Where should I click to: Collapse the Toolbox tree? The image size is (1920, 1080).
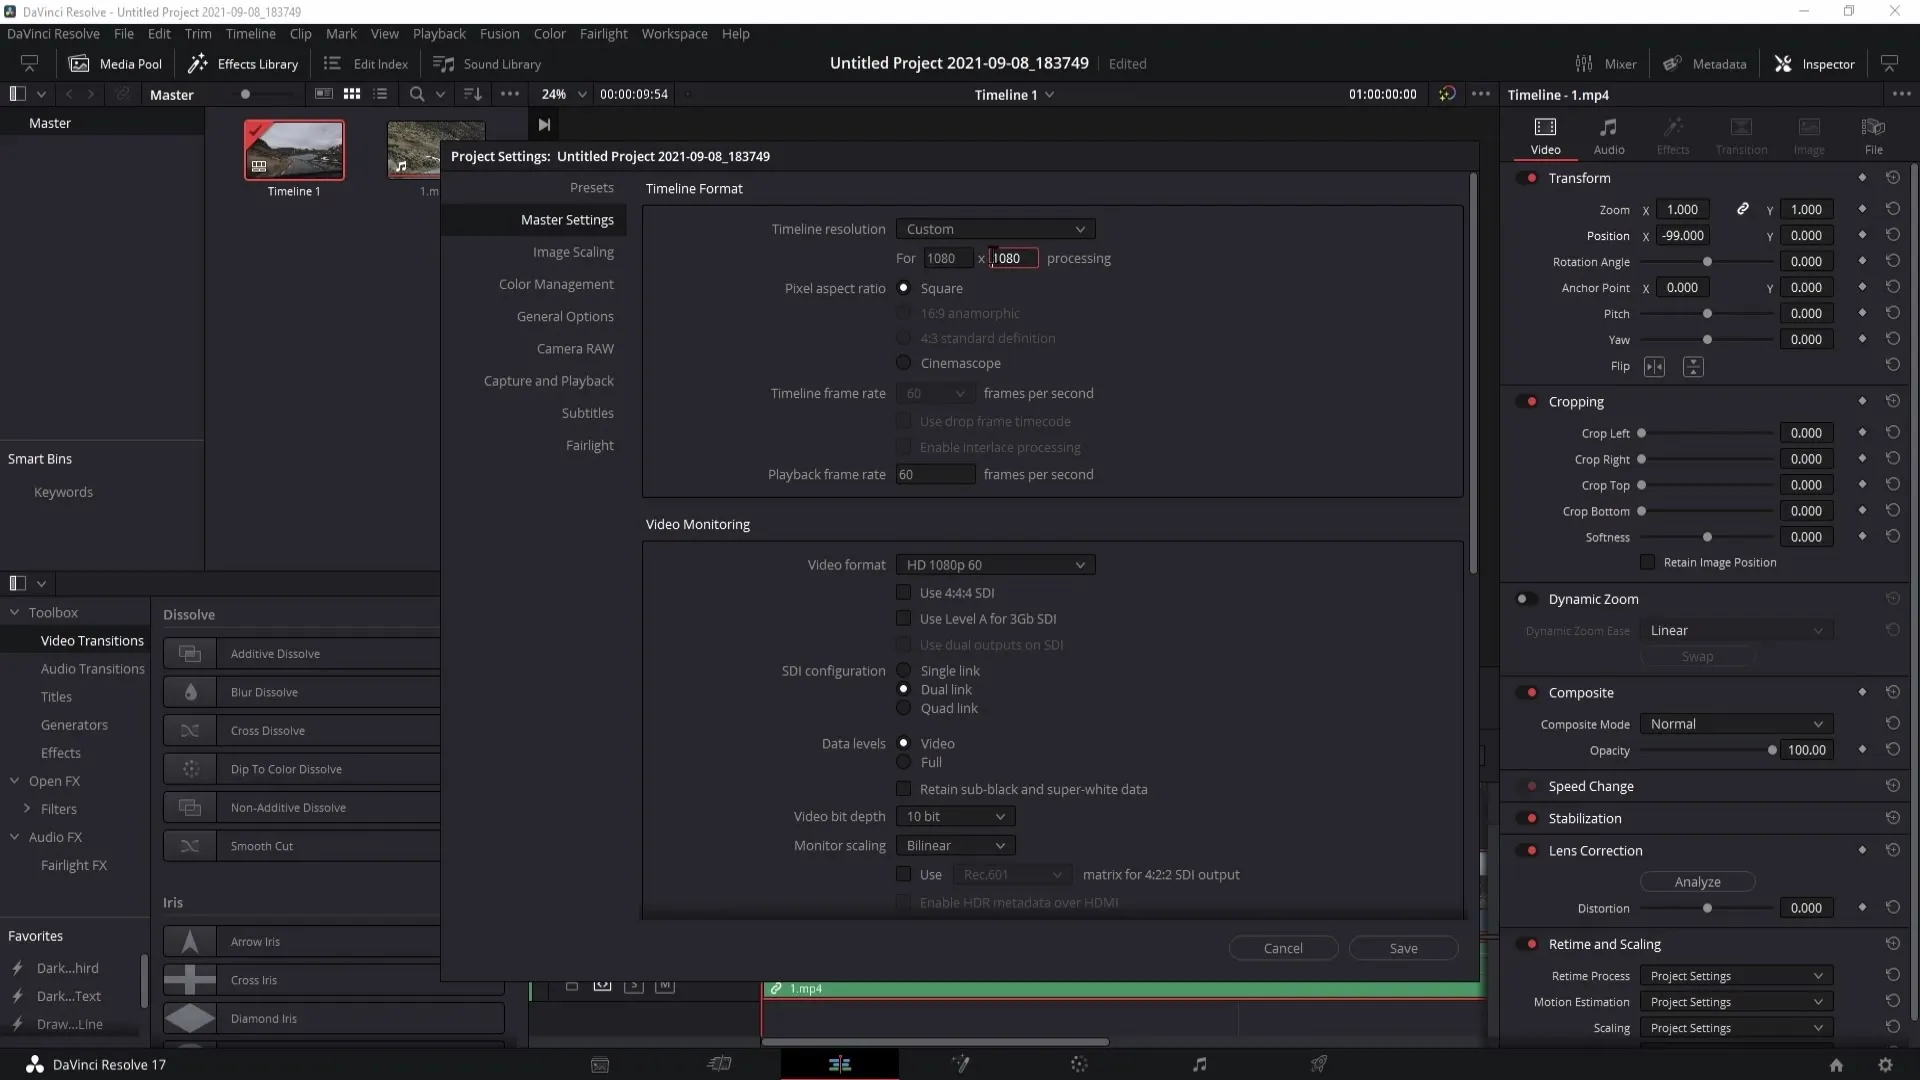tap(14, 612)
